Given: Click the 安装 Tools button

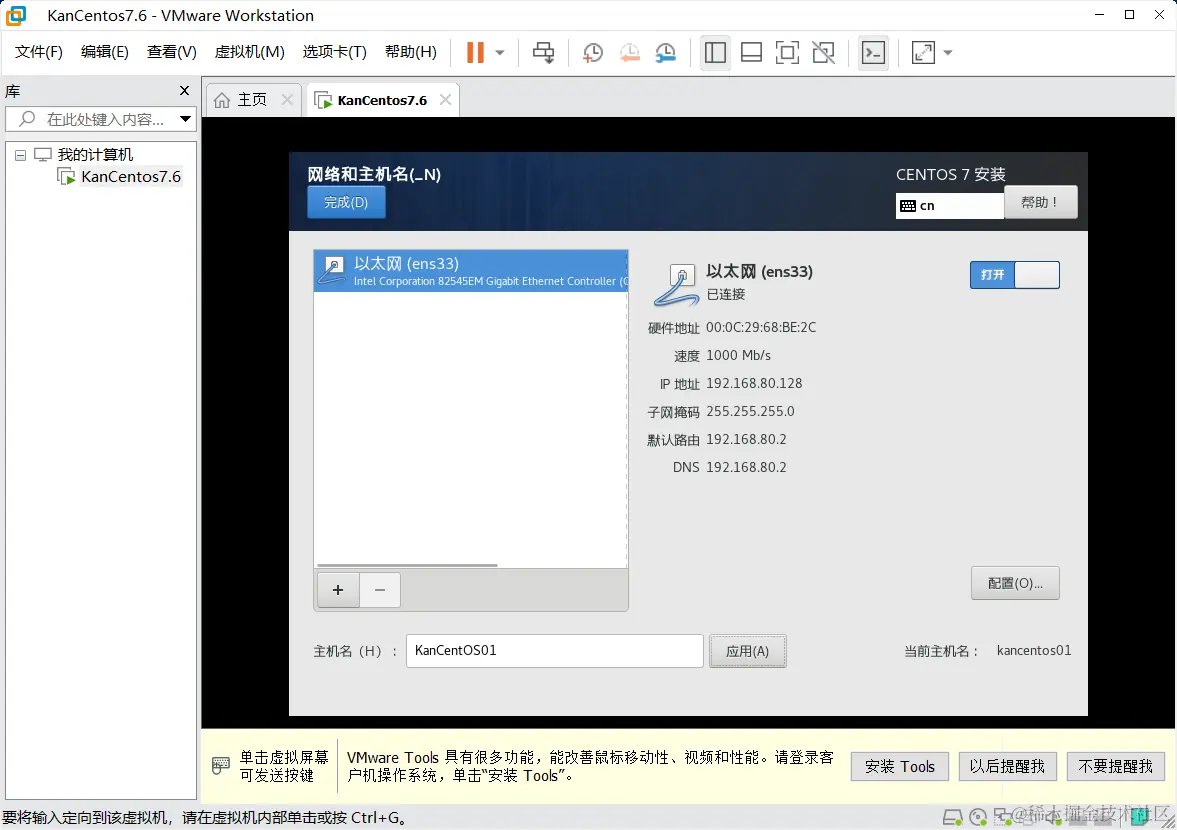Looking at the screenshot, I should (x=899, y=766).
